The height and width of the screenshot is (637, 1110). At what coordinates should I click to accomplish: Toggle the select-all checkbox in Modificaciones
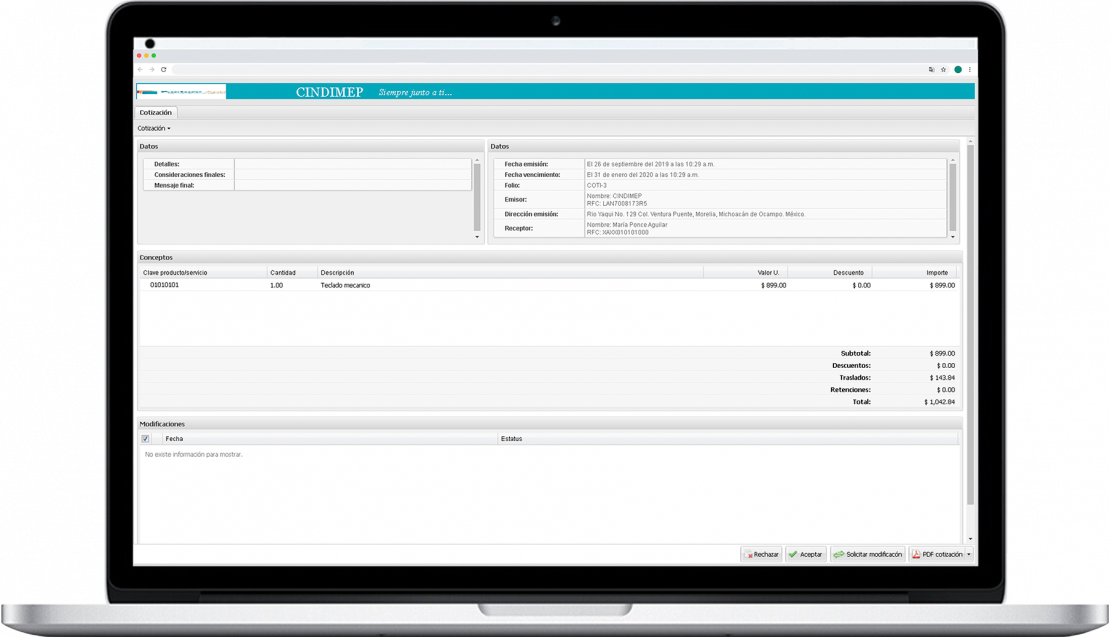pyautogui.click(x=146, y=438)
